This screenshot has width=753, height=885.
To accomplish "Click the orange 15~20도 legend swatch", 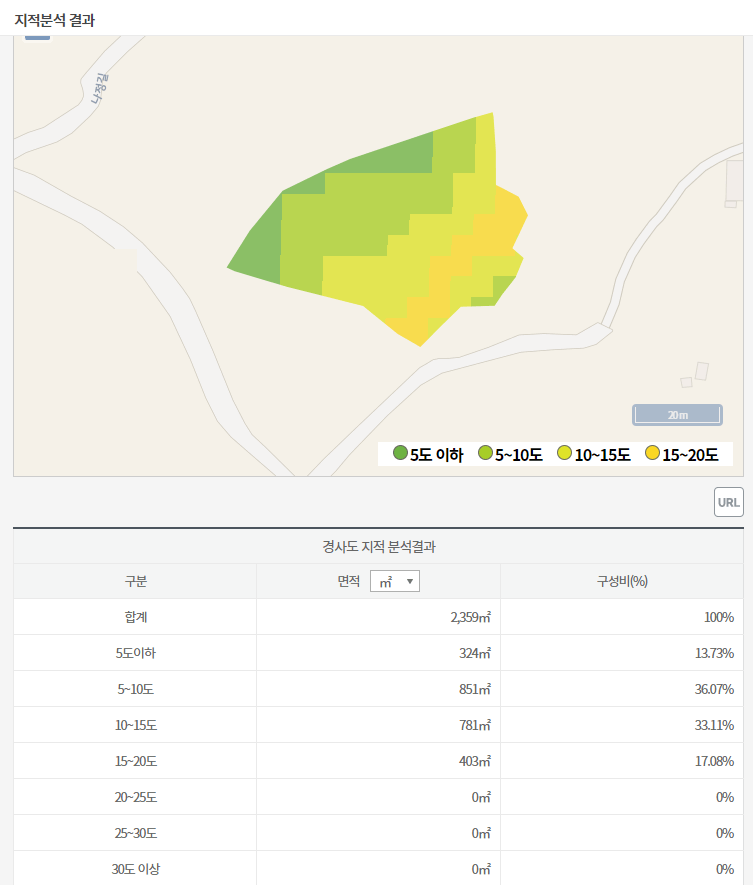I will [653, 453].
